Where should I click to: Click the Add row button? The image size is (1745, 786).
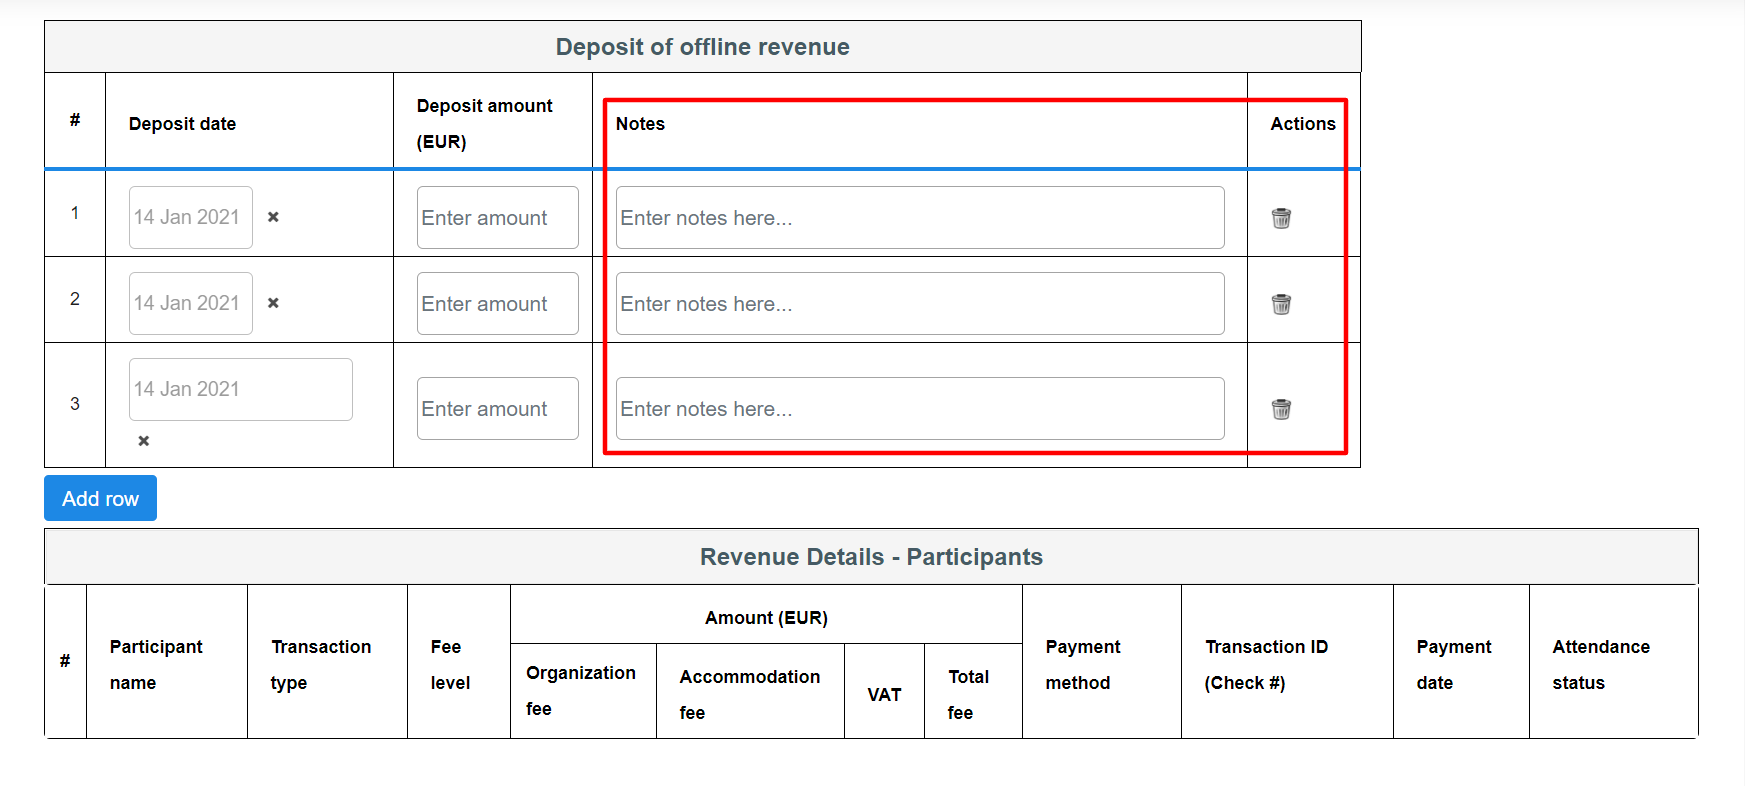tap(100, 498)
